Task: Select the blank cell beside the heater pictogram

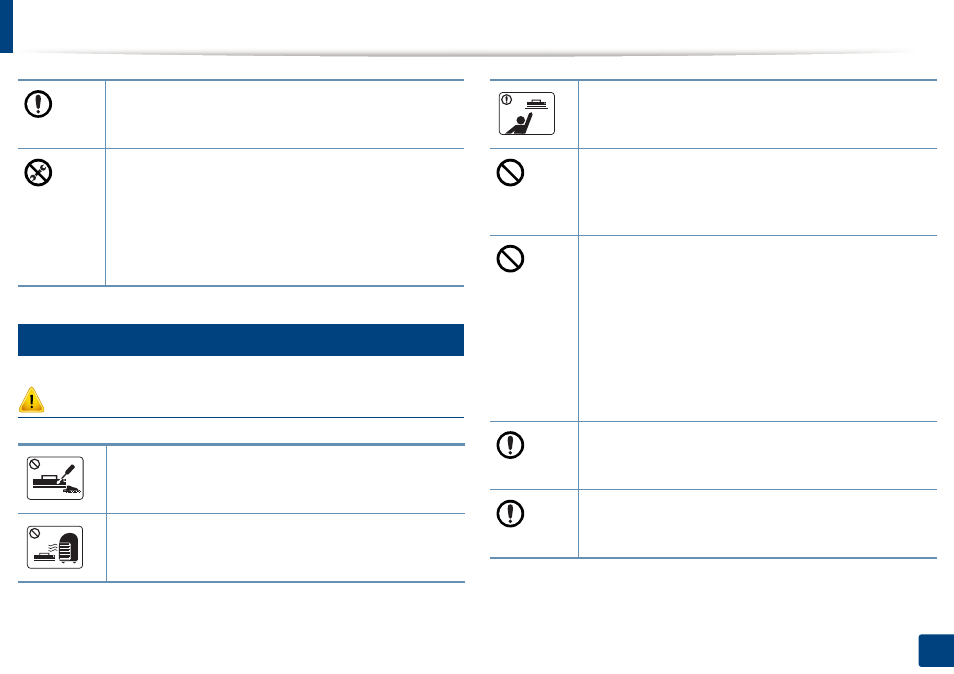Action: (285, 548)
